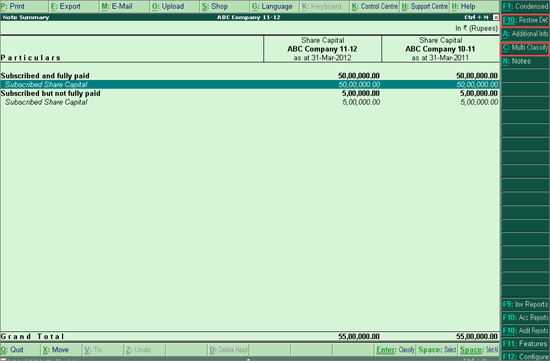Screen dimensions: 550x361
Task: Toggle F1 Condensed view
Action: click(x=525, y=6)
